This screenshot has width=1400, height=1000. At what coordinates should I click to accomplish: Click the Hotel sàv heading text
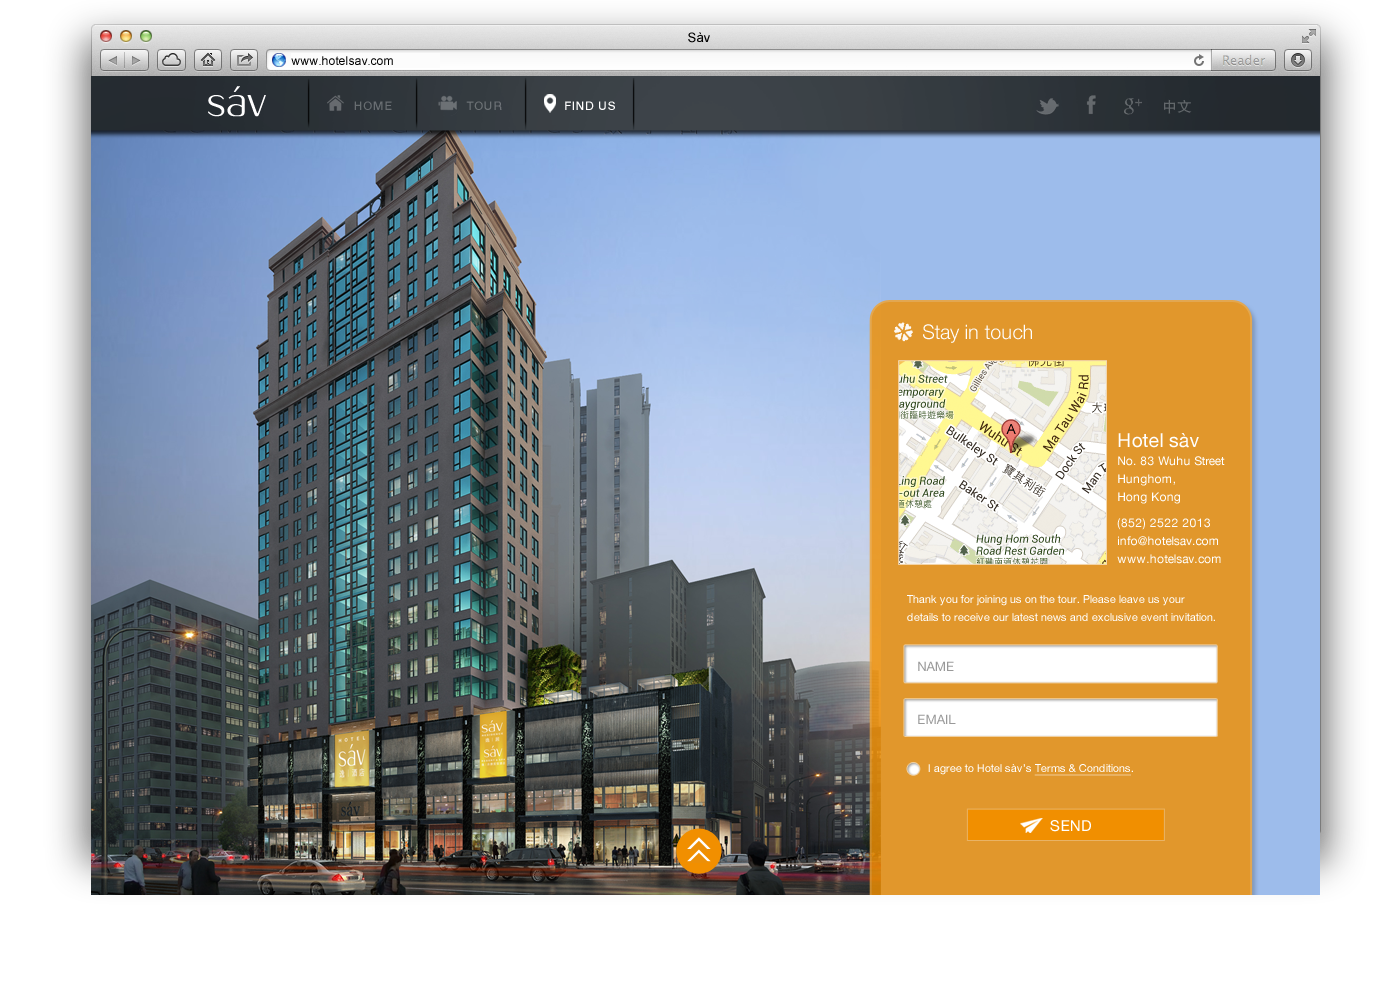click(1158, 441)
